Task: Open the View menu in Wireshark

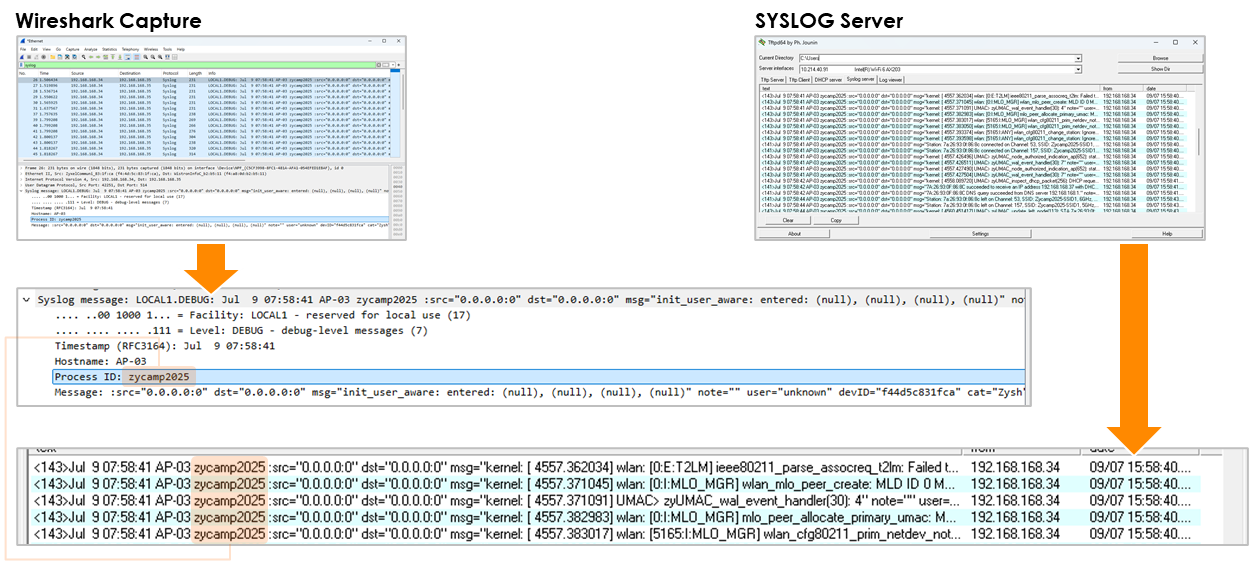Action: pos(46,49)
